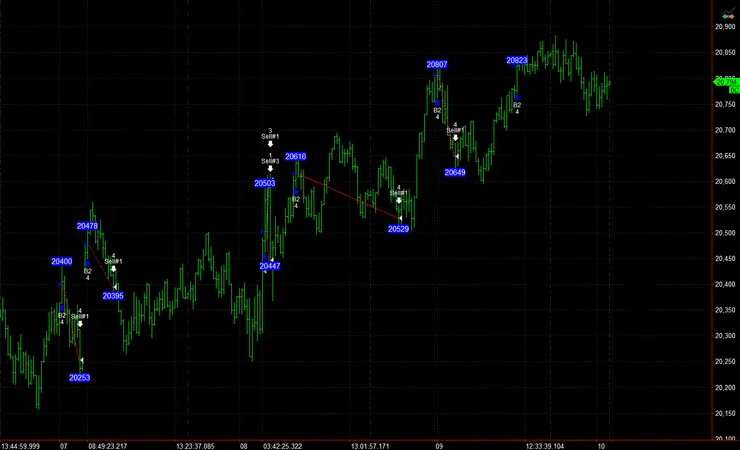Click the 20,450 price axis label
Image resolution: width=740 pixels, height=450 pixels.
(725, 258)
